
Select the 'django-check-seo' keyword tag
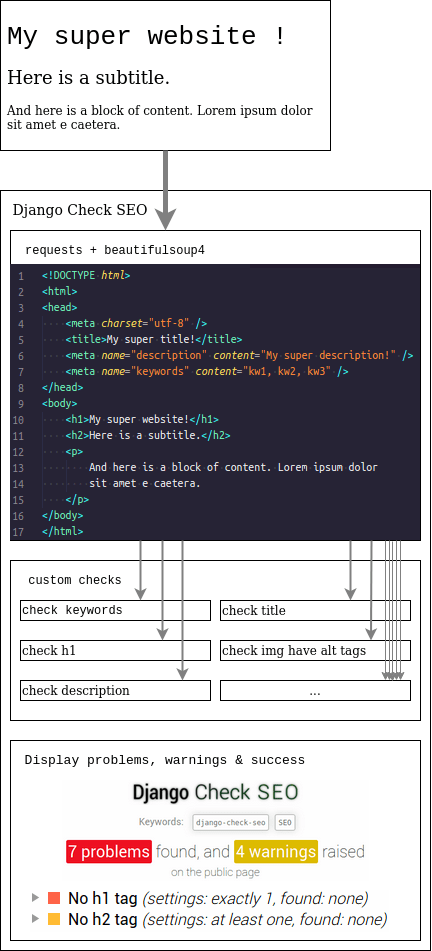[231, 823]
